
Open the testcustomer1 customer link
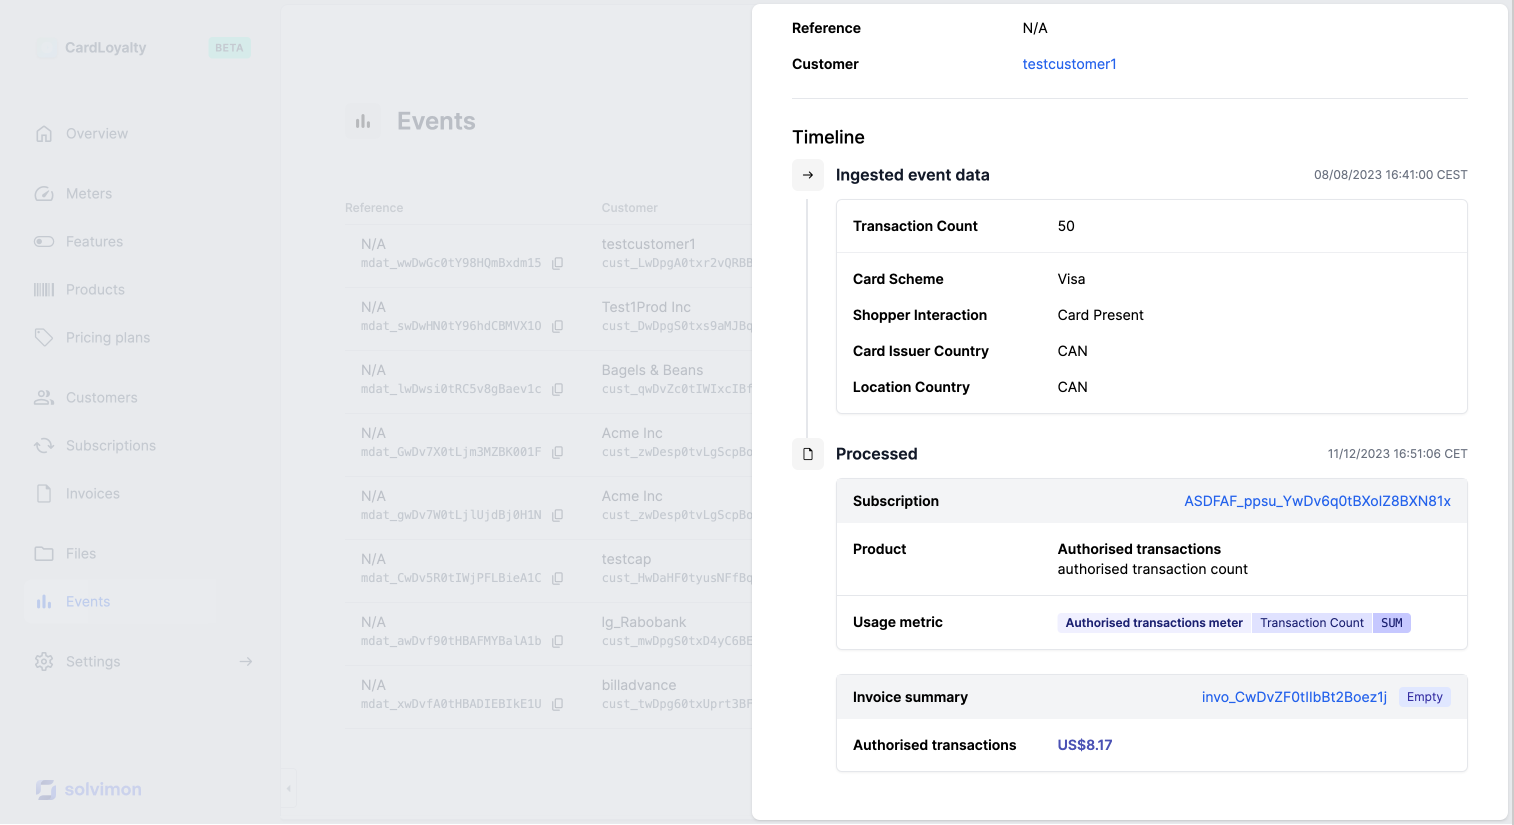1069,64
